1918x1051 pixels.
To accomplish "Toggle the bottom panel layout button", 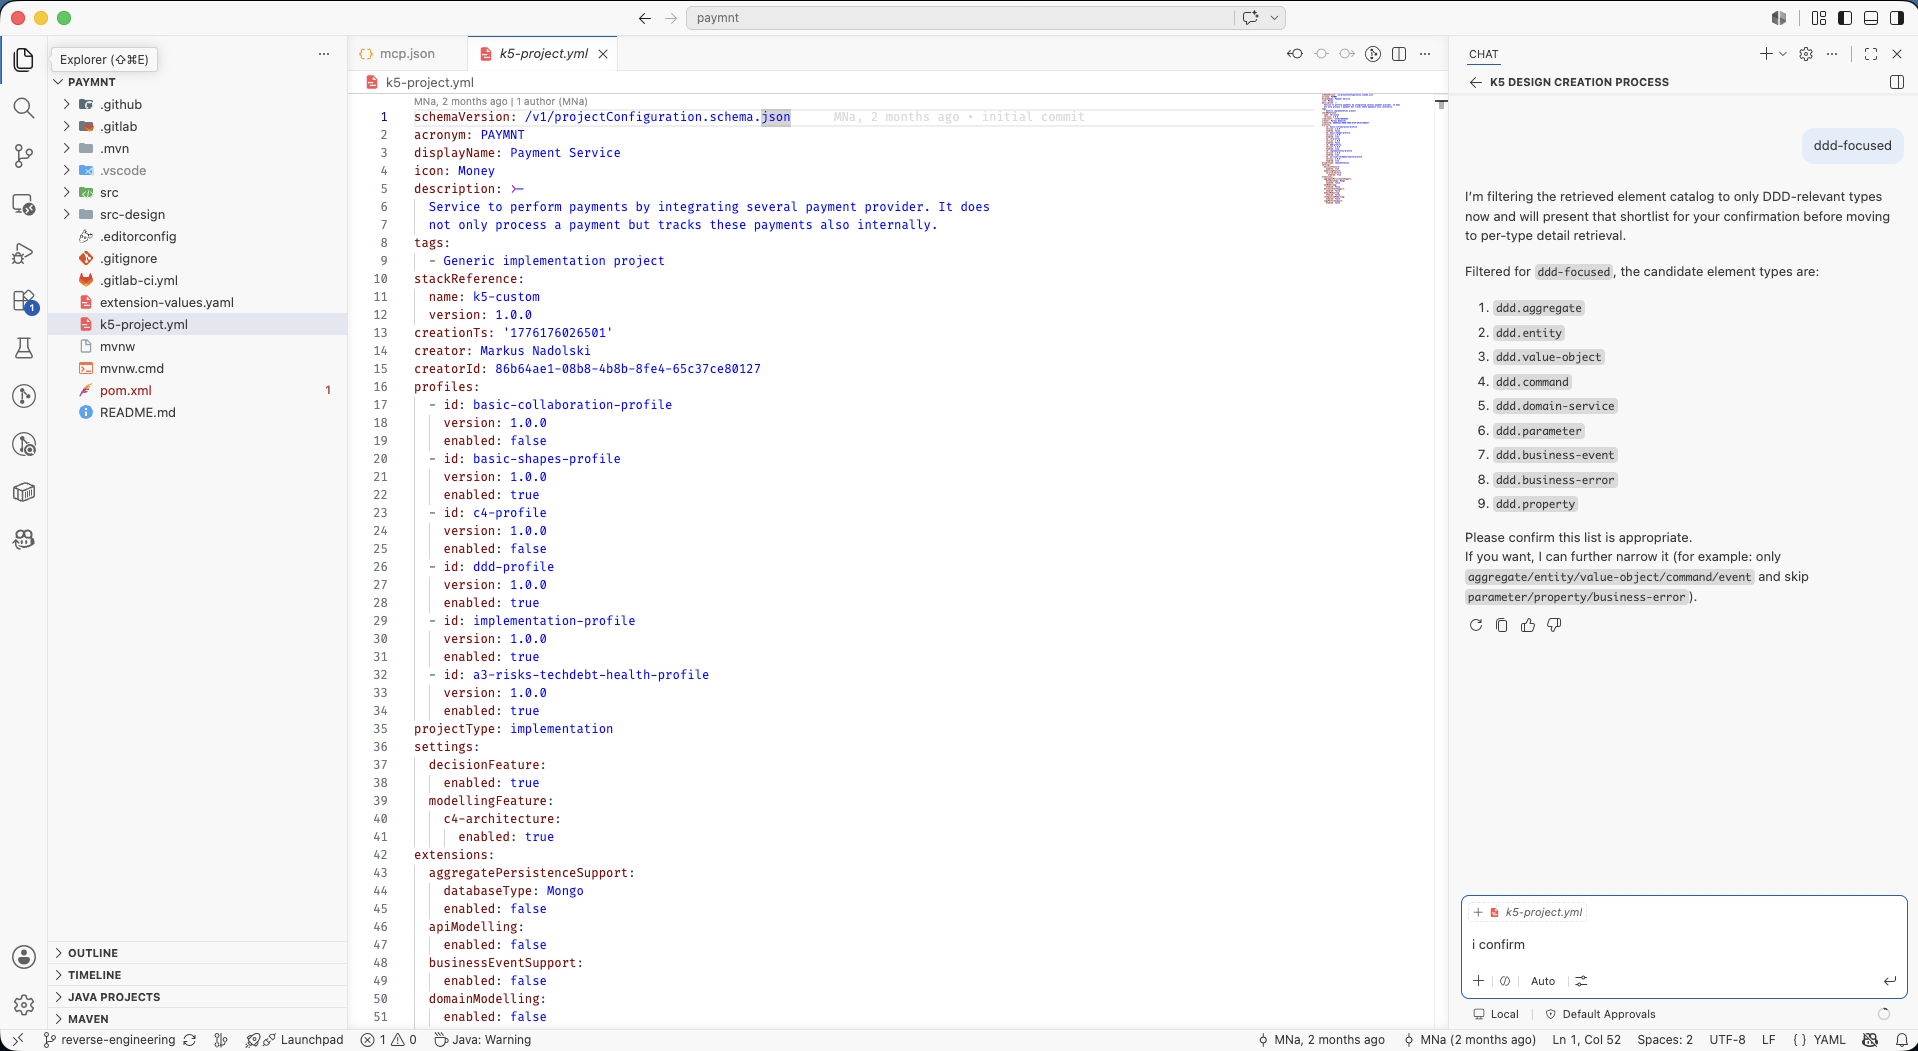I will [1871, 18].
